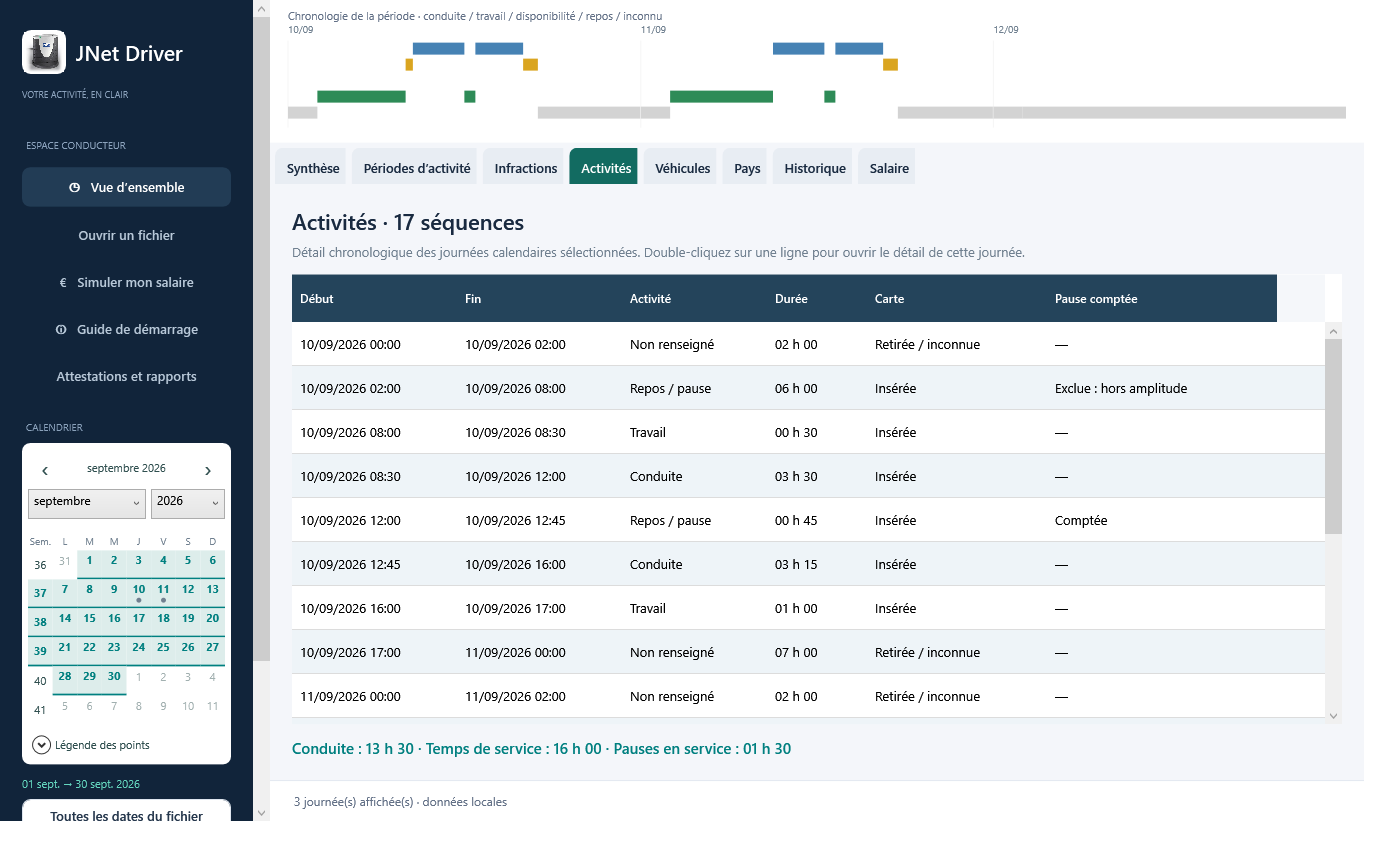This screenshot has height=860, width=1380.
Task: Click the euro icon beside Simuler mon salaire
Action: tap(63, 283)
